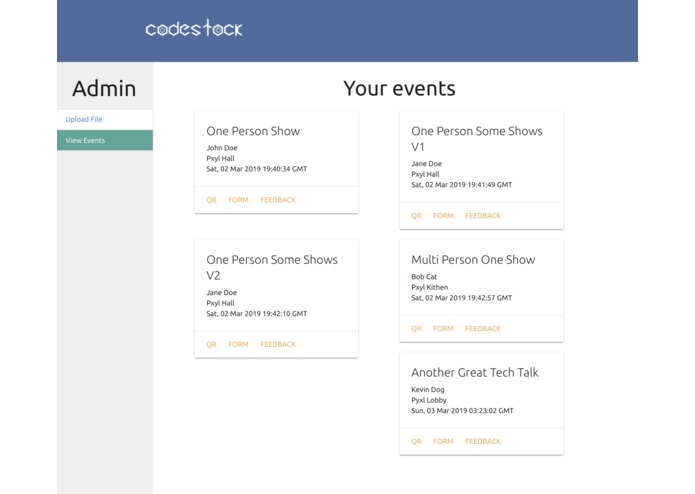Click the Multi Person One Show title
The image size is (695, 494).
473,260
